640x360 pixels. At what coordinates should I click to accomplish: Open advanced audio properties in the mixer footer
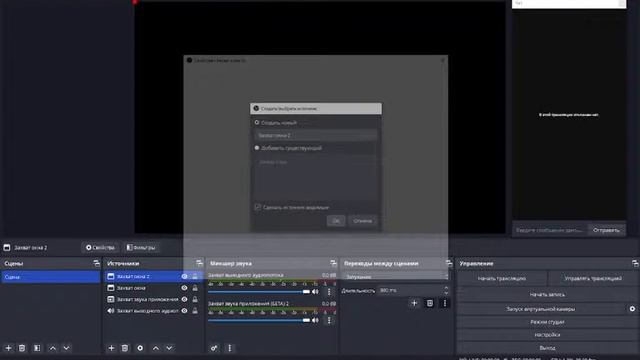(214, 348)
